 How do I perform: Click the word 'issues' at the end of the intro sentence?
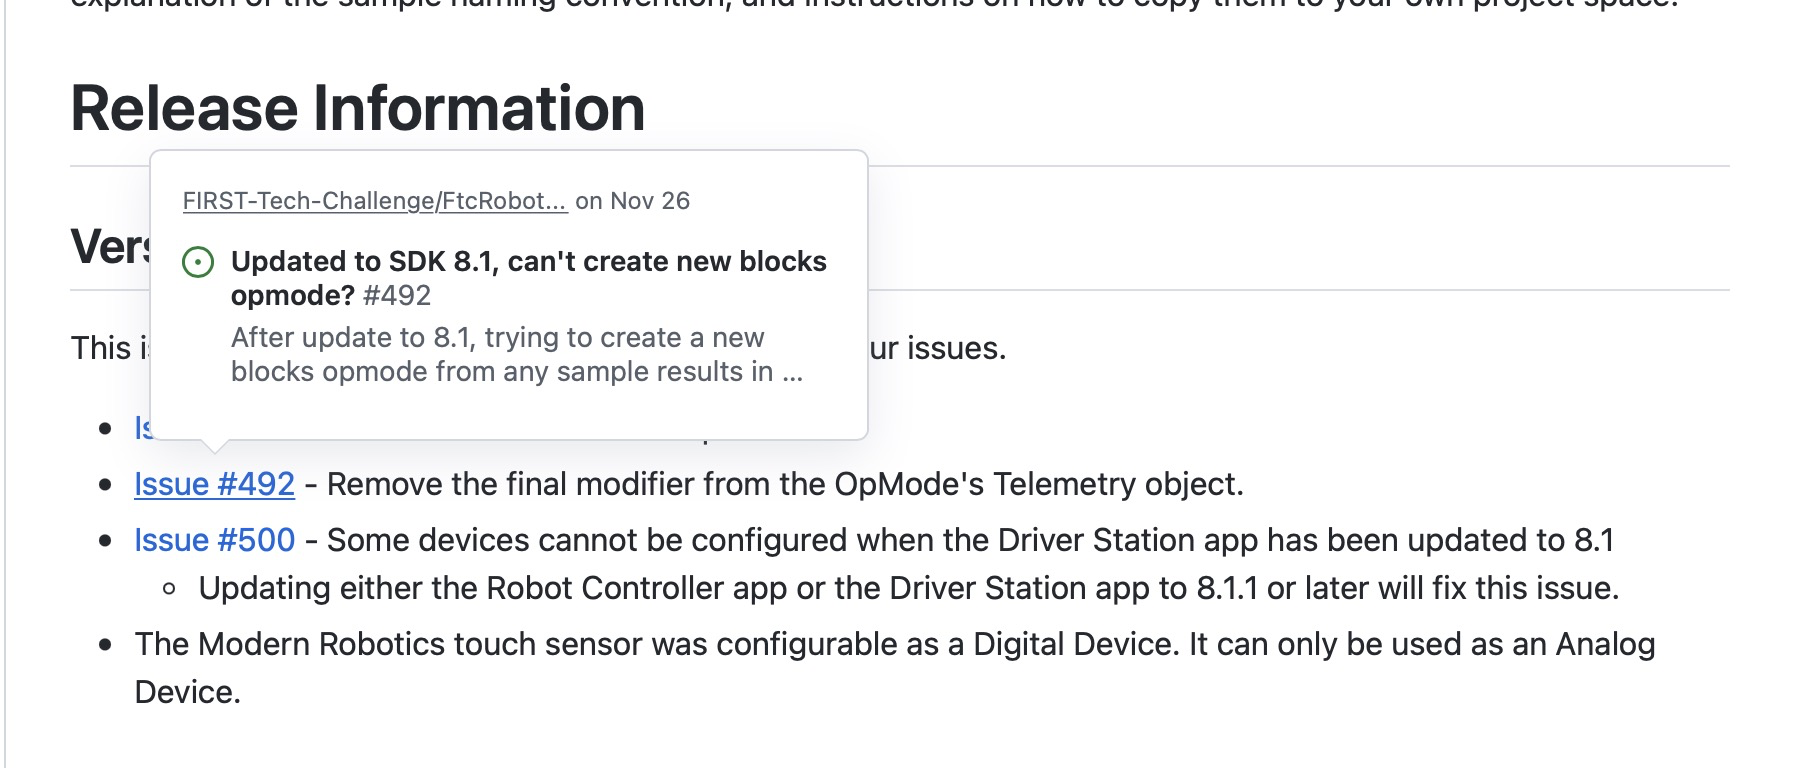click(960, 348)
